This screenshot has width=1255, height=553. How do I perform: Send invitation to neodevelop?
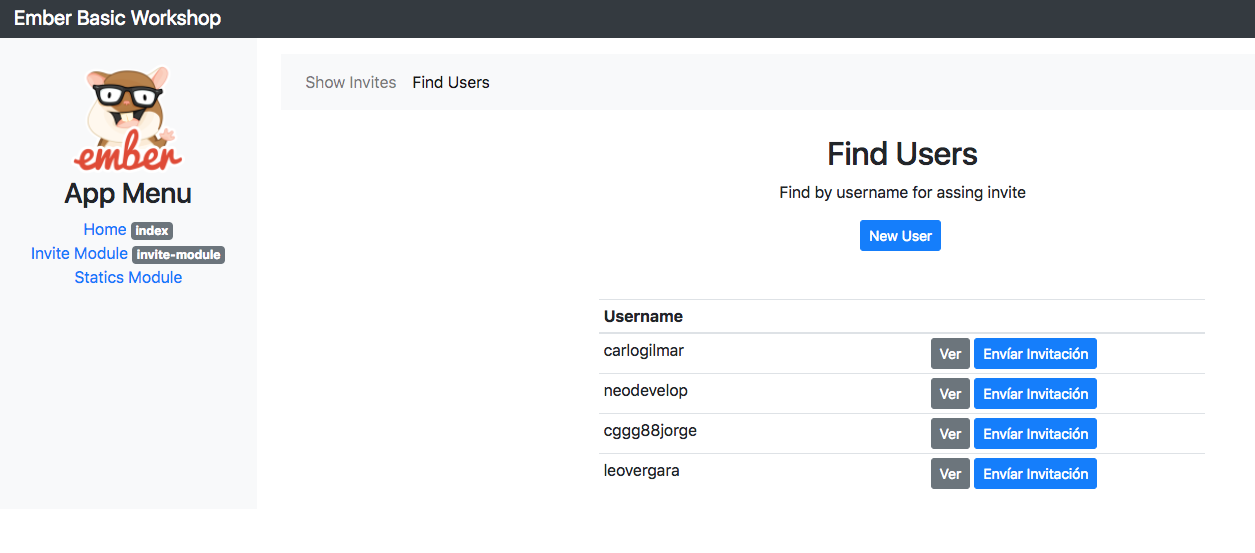[1035, 394]
